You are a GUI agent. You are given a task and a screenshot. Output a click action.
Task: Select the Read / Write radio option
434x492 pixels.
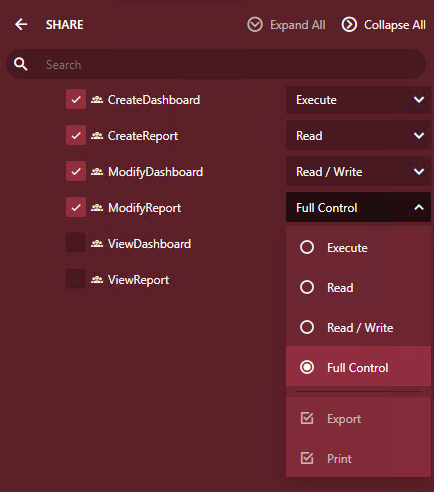click(x=307, y=327)
